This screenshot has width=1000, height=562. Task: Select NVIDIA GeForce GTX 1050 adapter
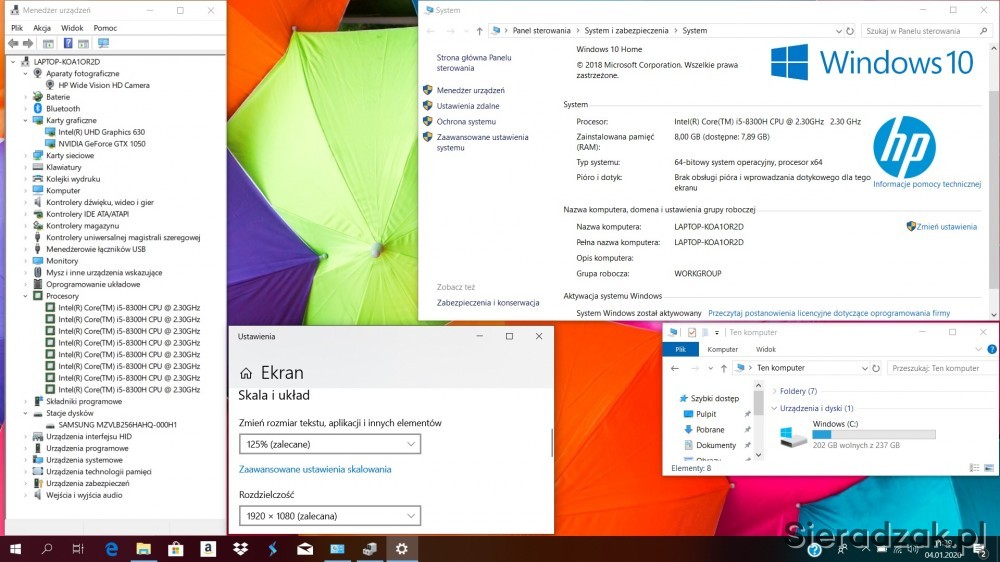101,144
